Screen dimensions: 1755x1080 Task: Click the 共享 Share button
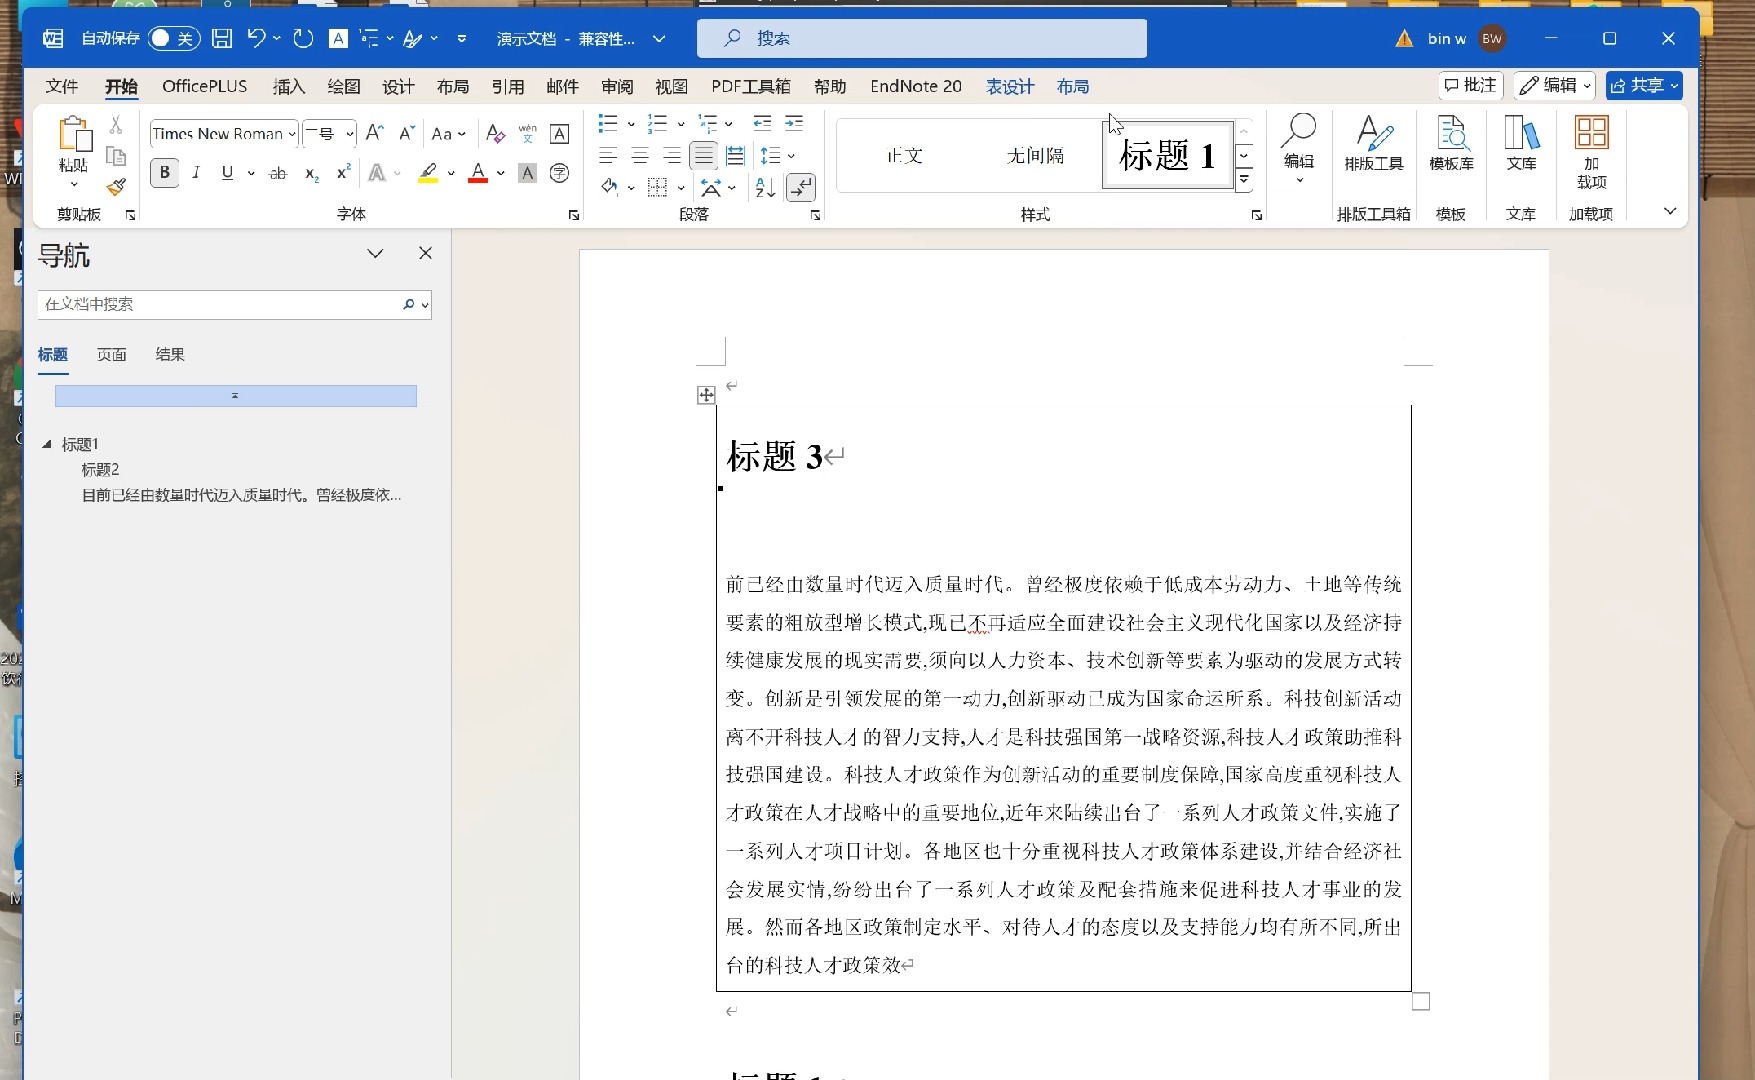click(x=1643, y=86)
